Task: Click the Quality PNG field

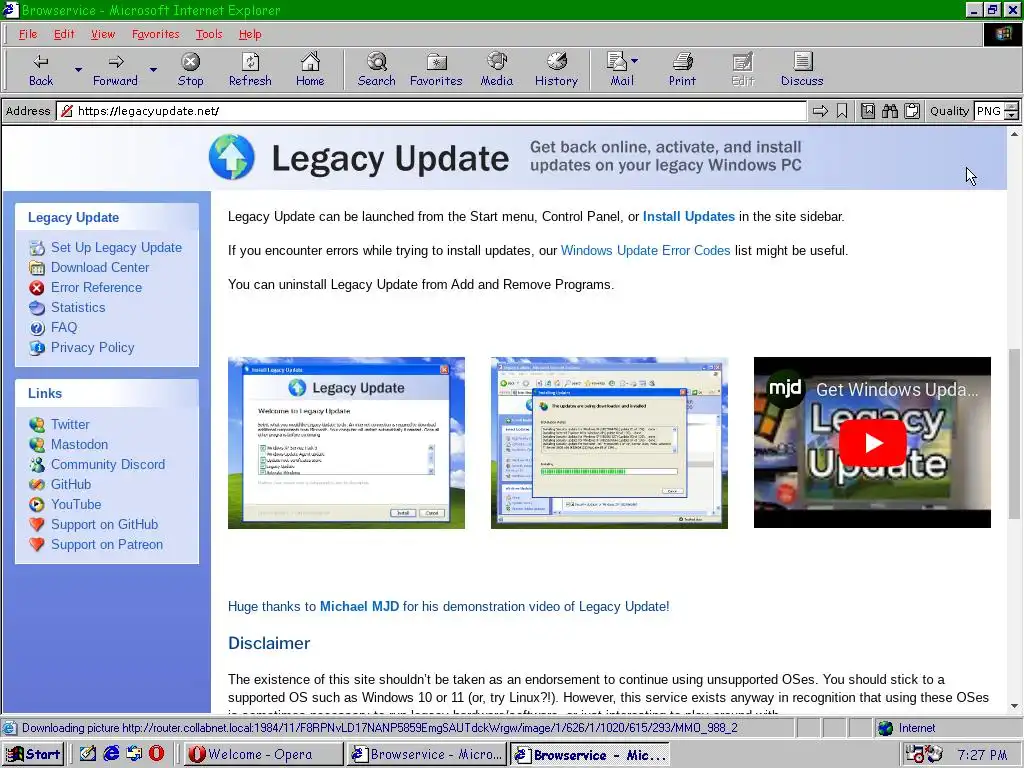Action: pyautogui.click(x=988, y=111)
